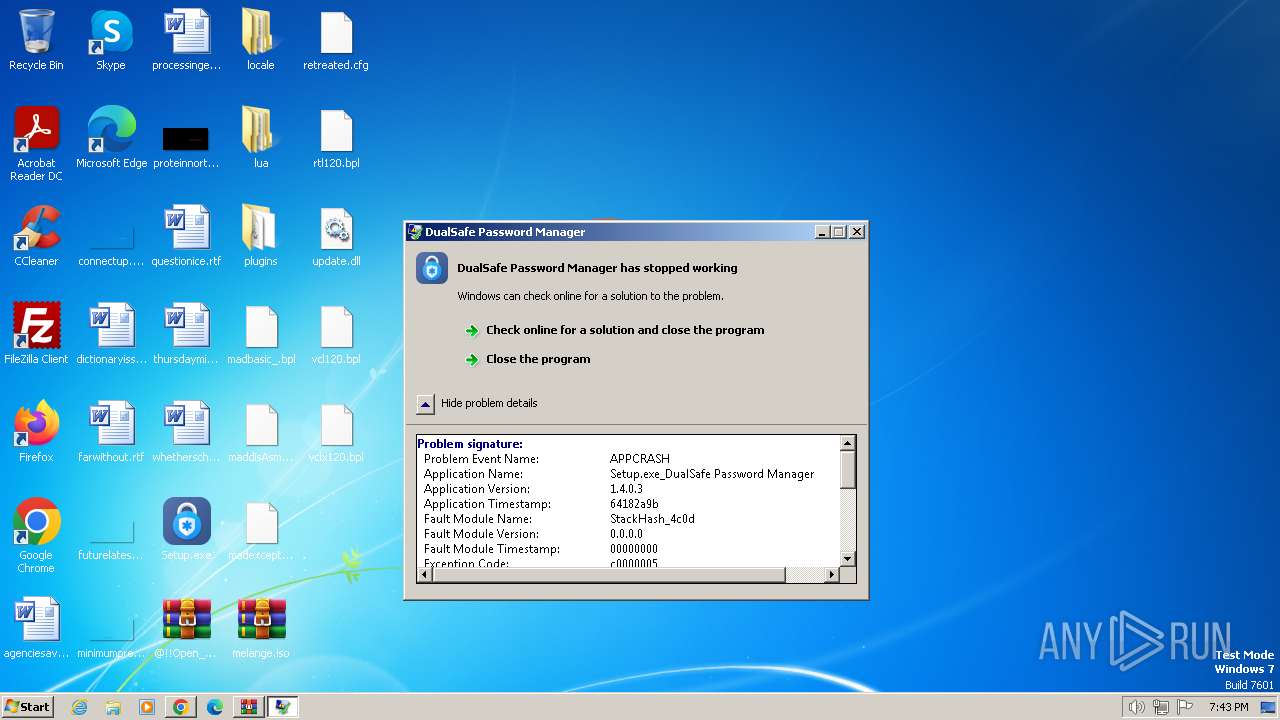The width and height of the screenshot is (1280, 720).
Task: Click Setup.exe_DualSafe Password Manager application name
Action: point(712,474)
